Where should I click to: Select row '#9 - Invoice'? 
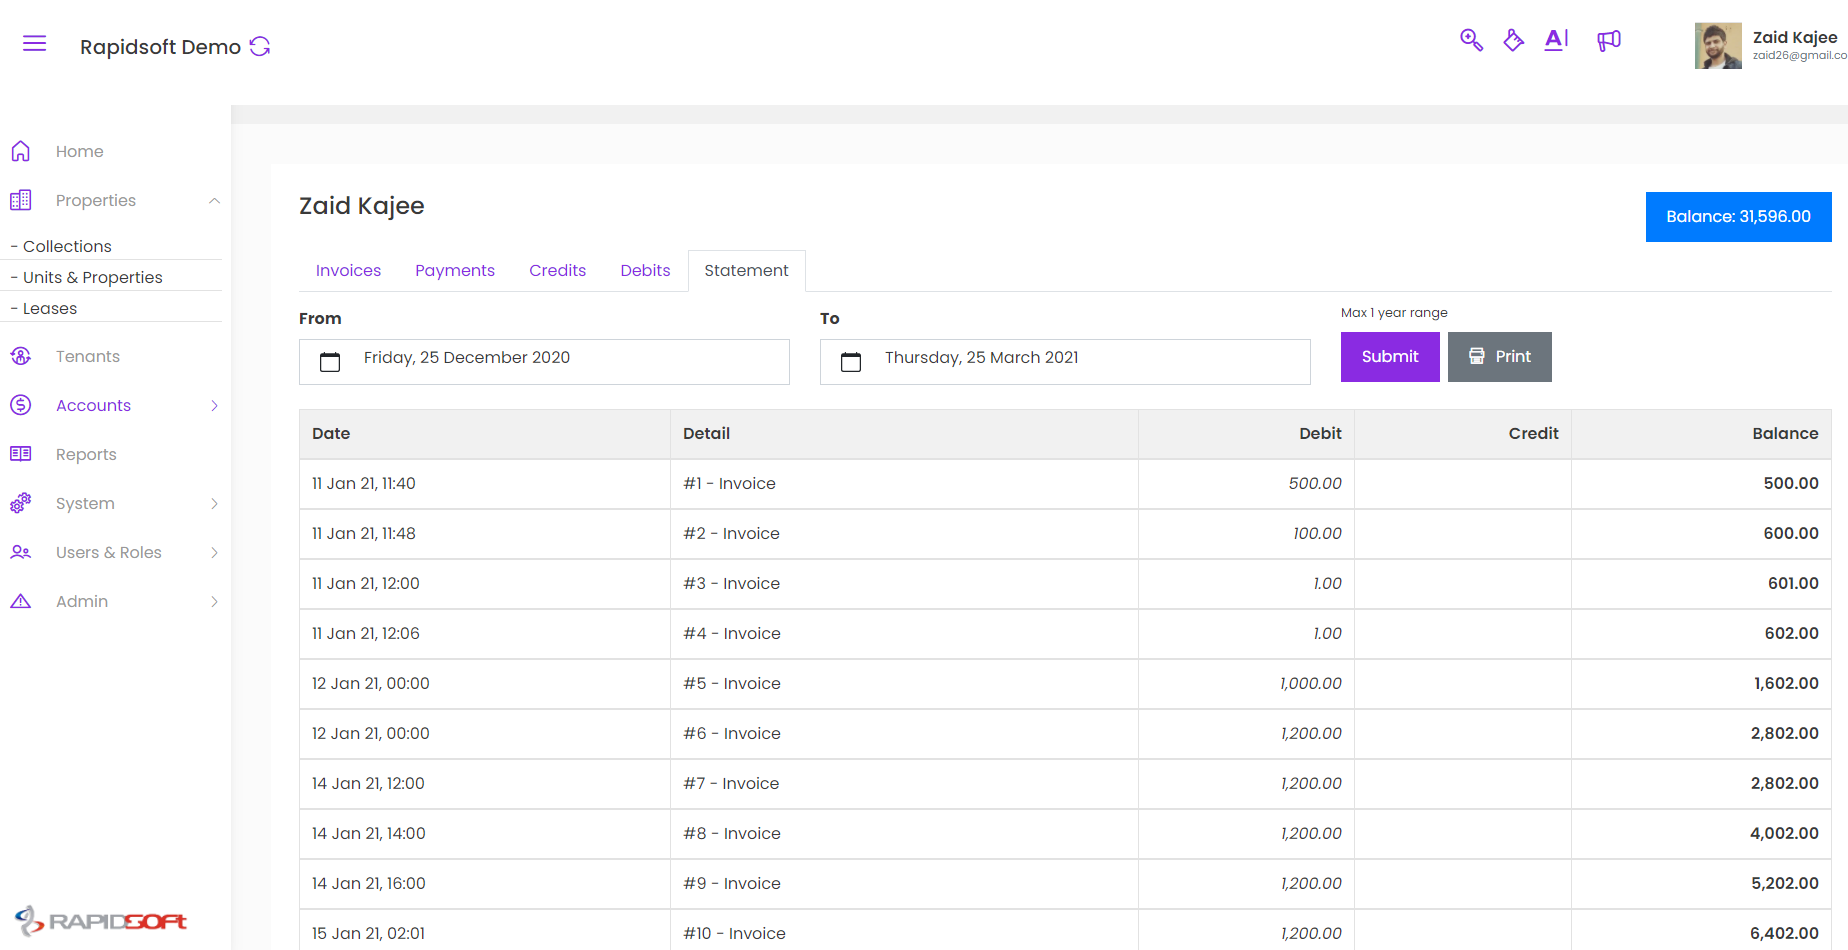pyautogui.click(x=1065, y=884)
